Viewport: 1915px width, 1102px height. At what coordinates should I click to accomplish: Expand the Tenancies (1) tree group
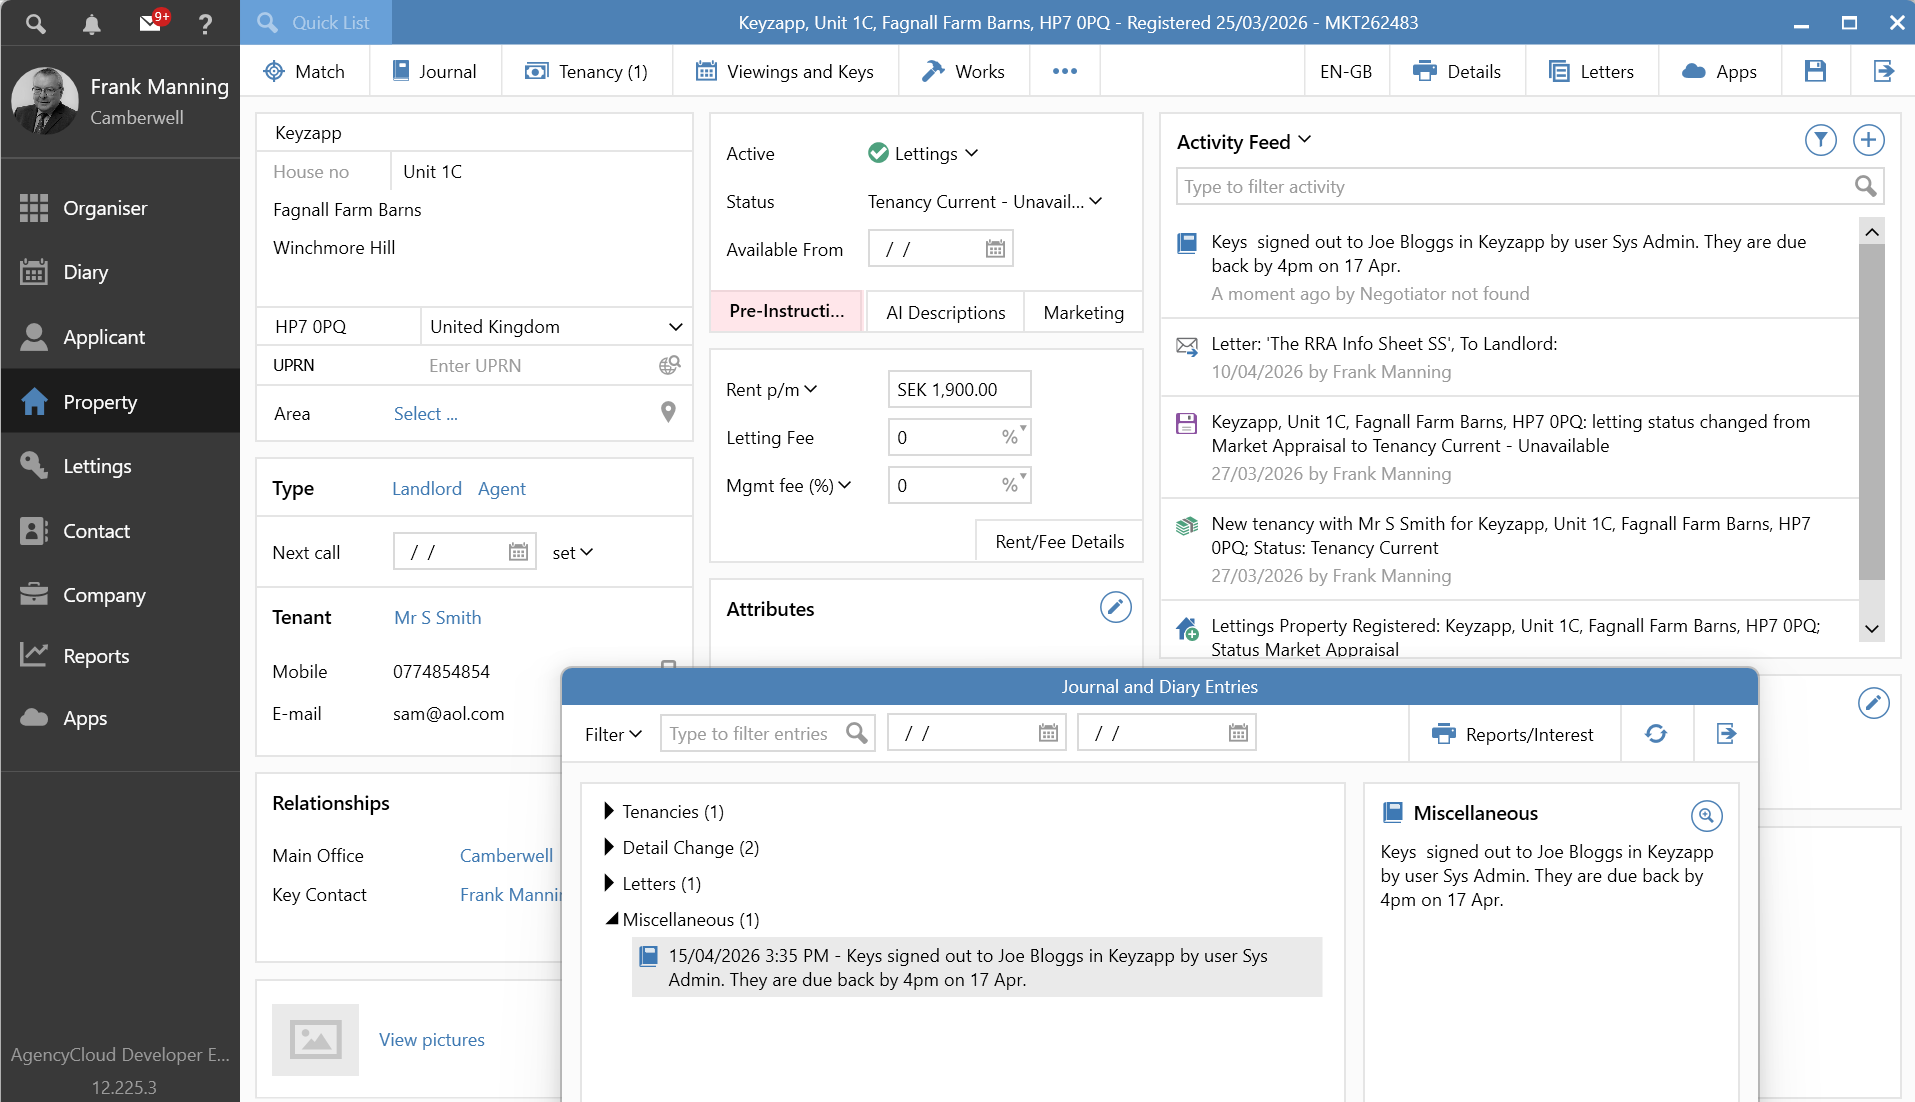[x=609, y=811]
